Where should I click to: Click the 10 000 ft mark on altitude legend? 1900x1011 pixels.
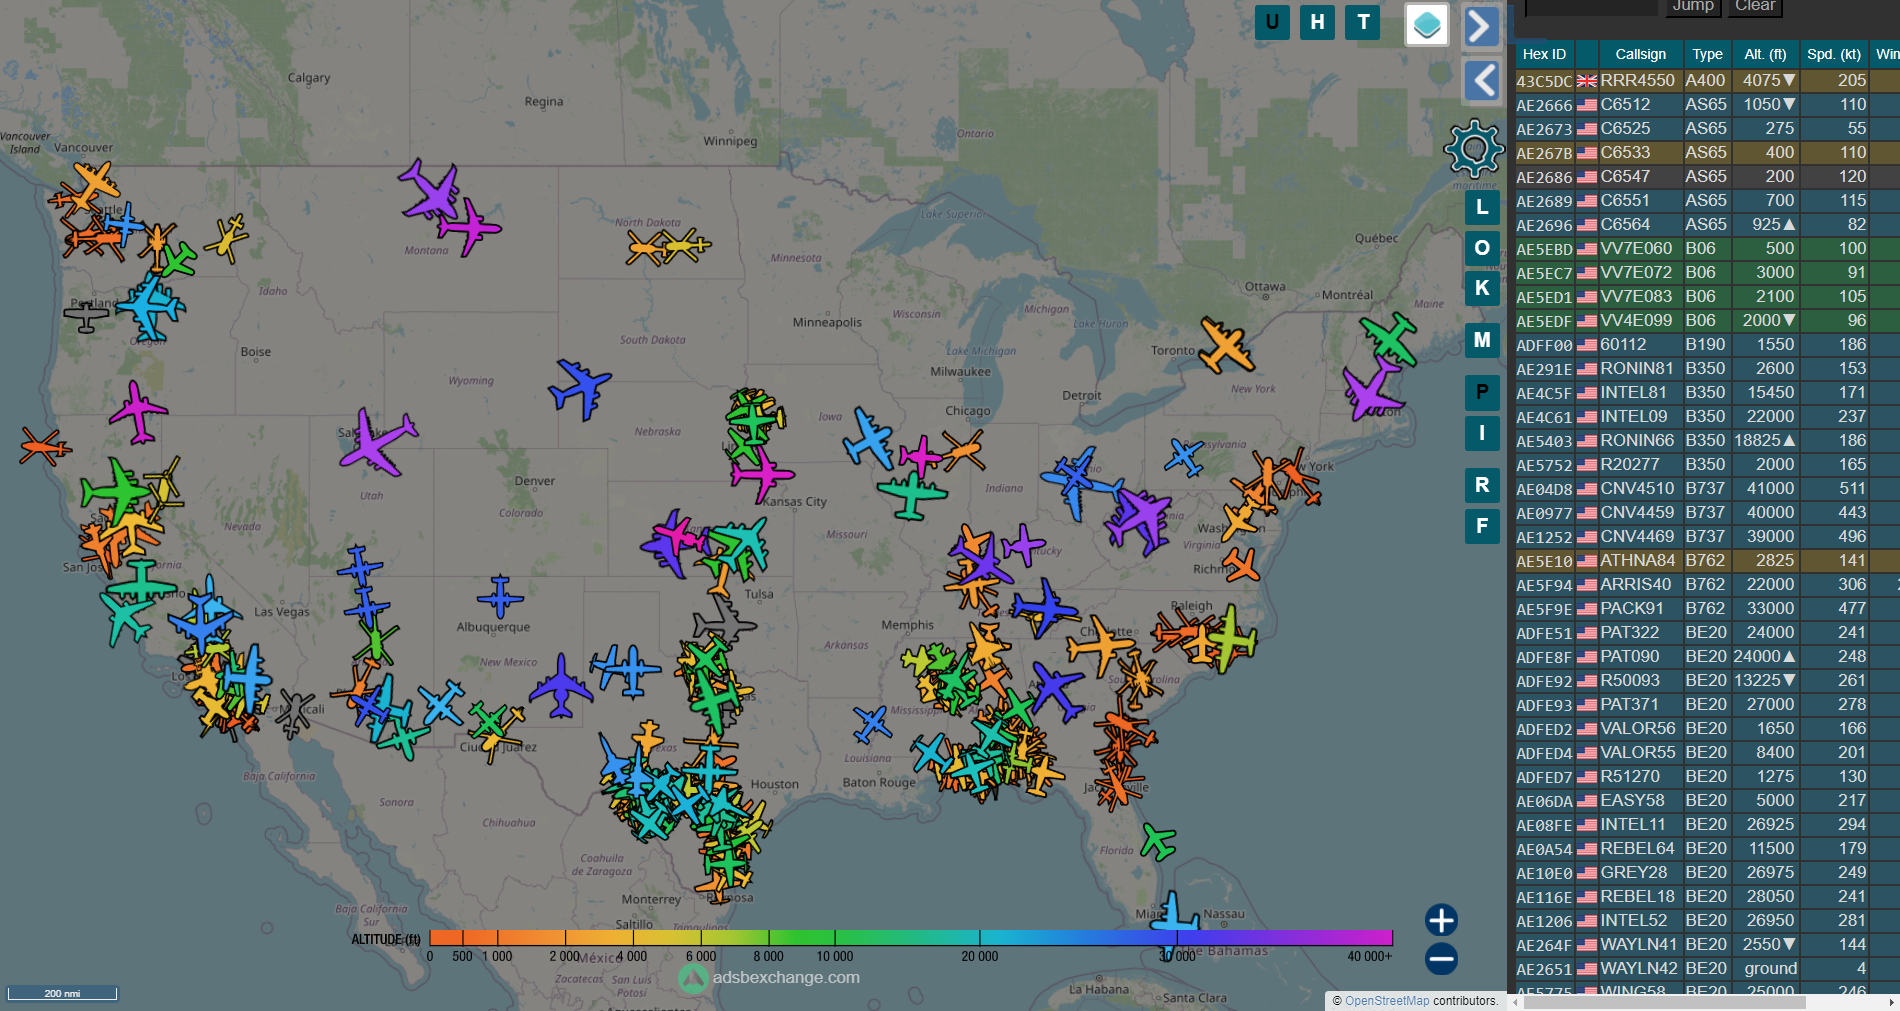point(834,956)
